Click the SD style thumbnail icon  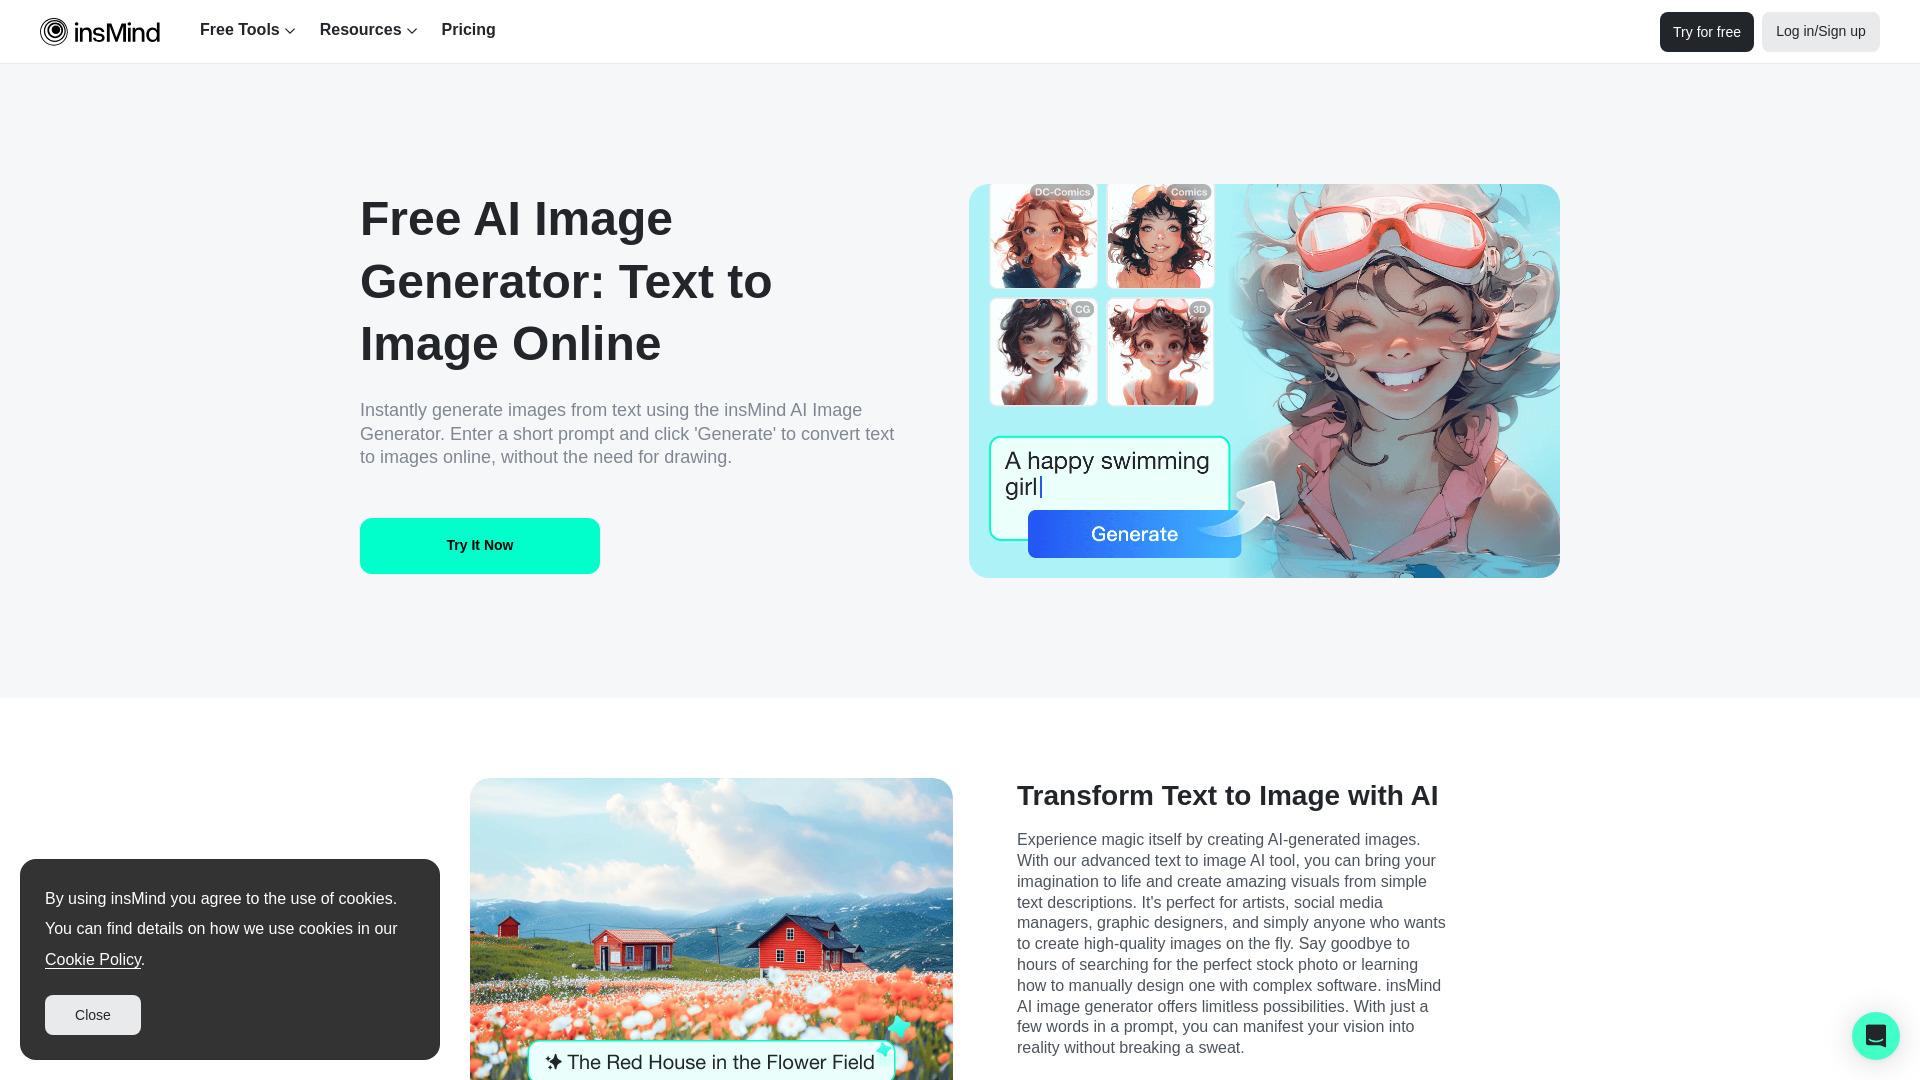(x=1160, y=349)
